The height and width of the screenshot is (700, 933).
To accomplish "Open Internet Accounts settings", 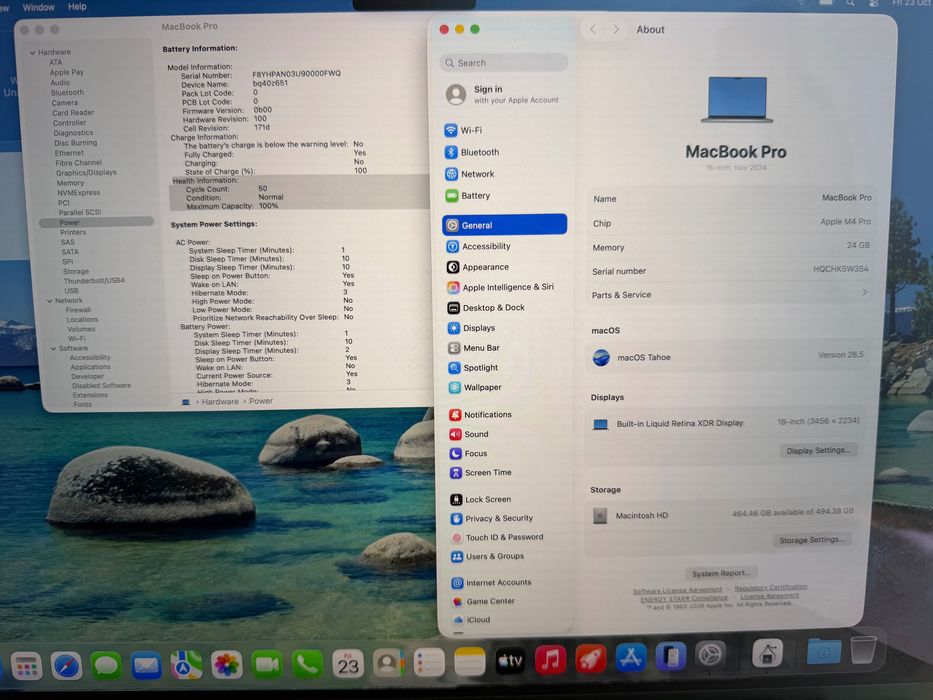I will (x=491, y=582).
